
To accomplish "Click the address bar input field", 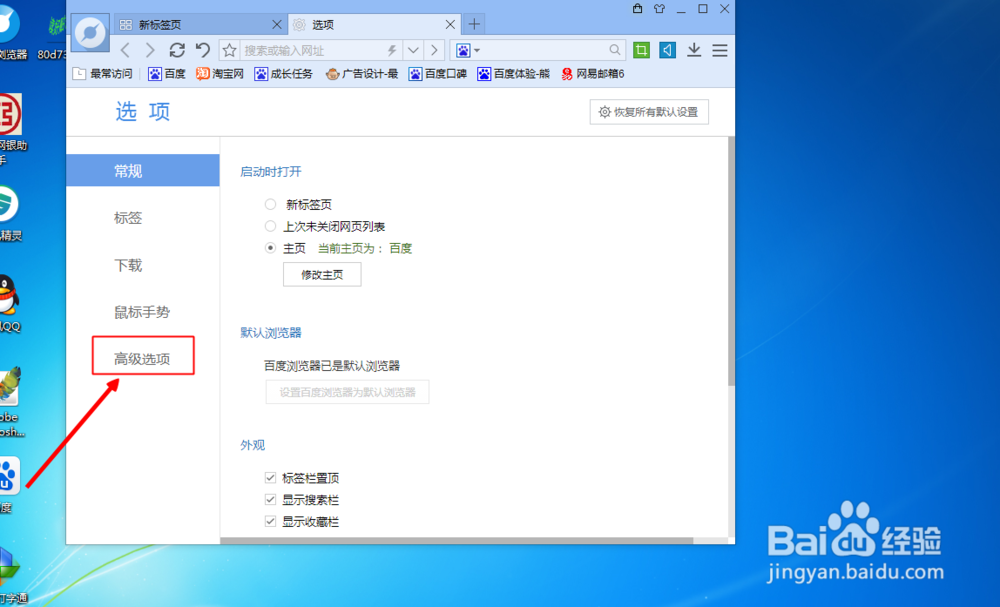I will pyautogui.click(x=312, y=50).
